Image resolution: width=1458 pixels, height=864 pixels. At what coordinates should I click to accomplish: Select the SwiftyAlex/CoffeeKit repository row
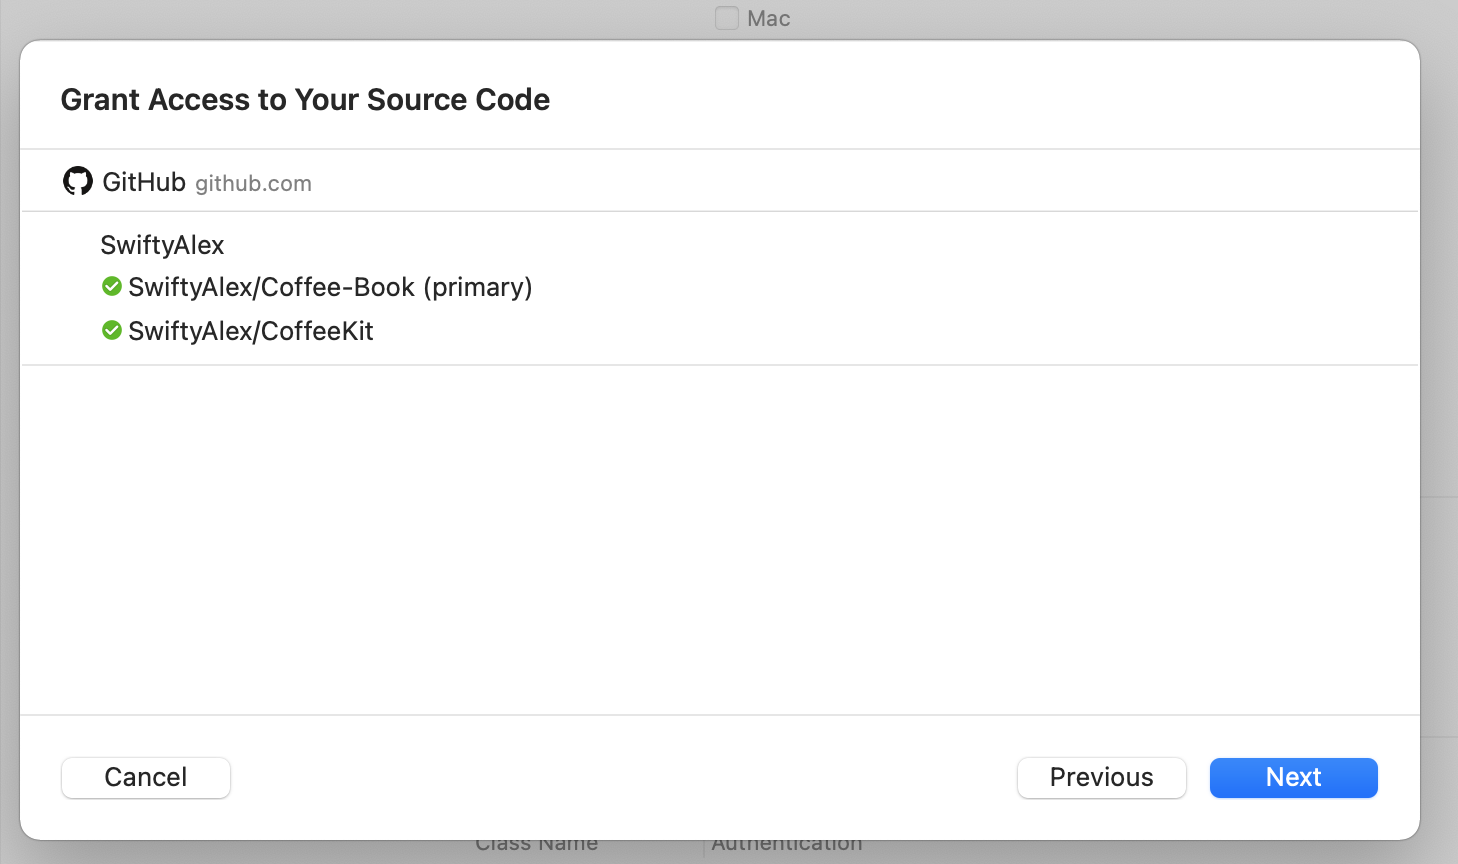point(720,330)
